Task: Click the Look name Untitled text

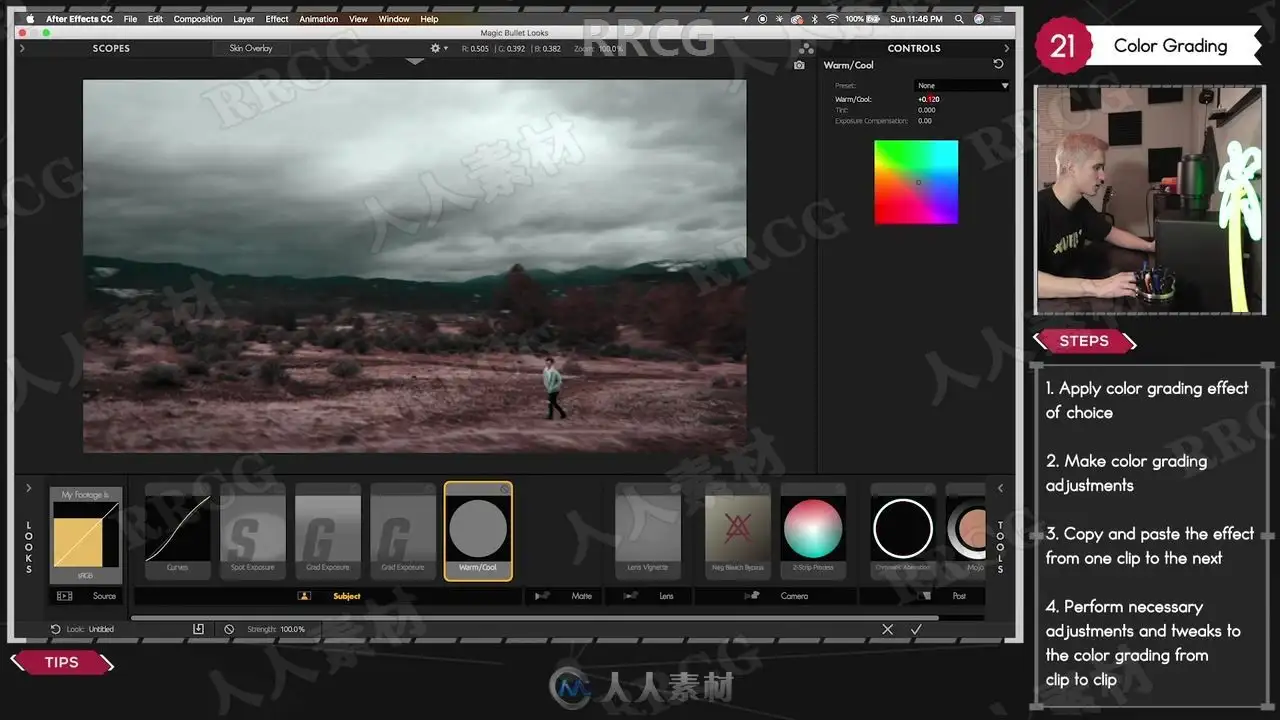Action: [101, 629]
